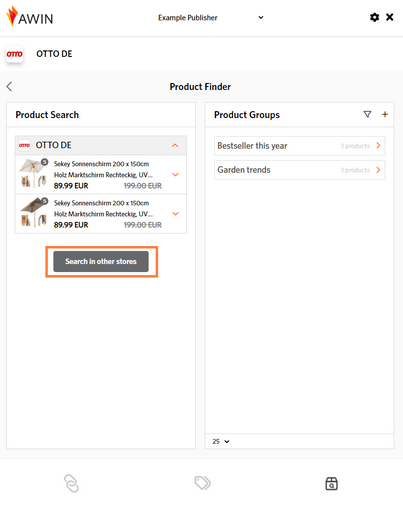The width and height of the screenshot is (403, 505).
Task: Click the OTTO logo in the header
Action: [x=14, y=54]
